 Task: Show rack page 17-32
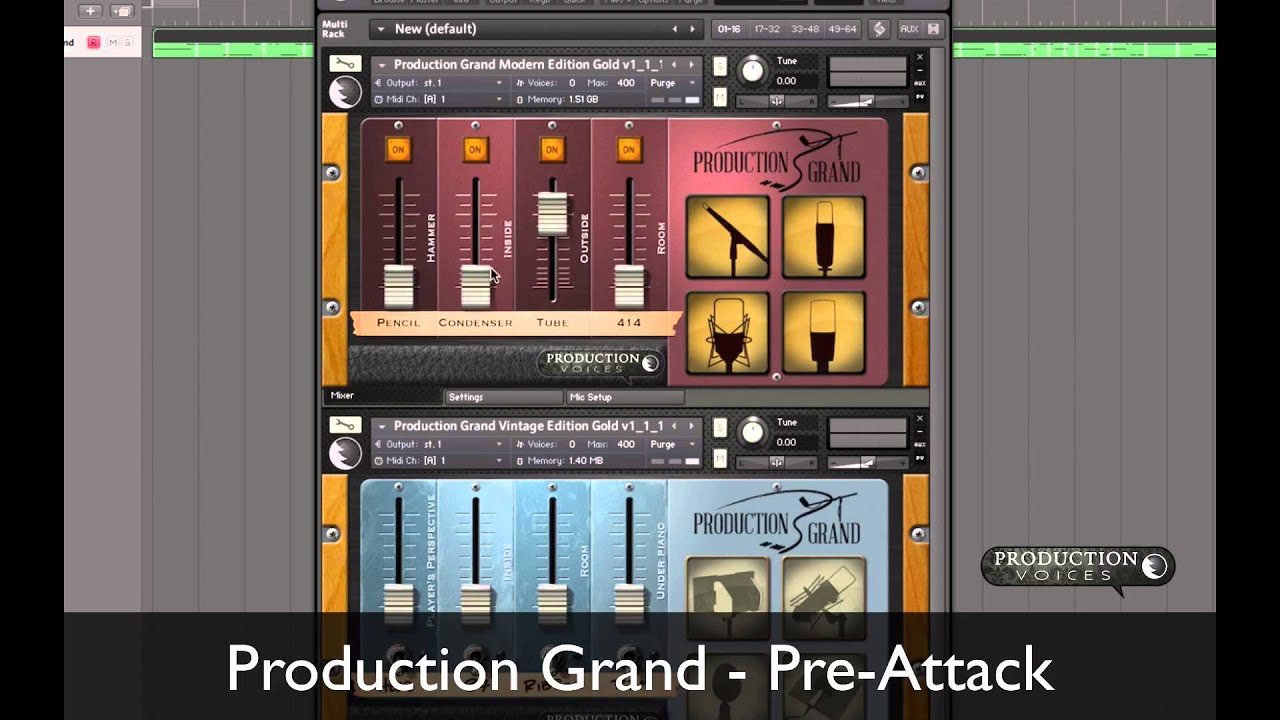(767, 29)
